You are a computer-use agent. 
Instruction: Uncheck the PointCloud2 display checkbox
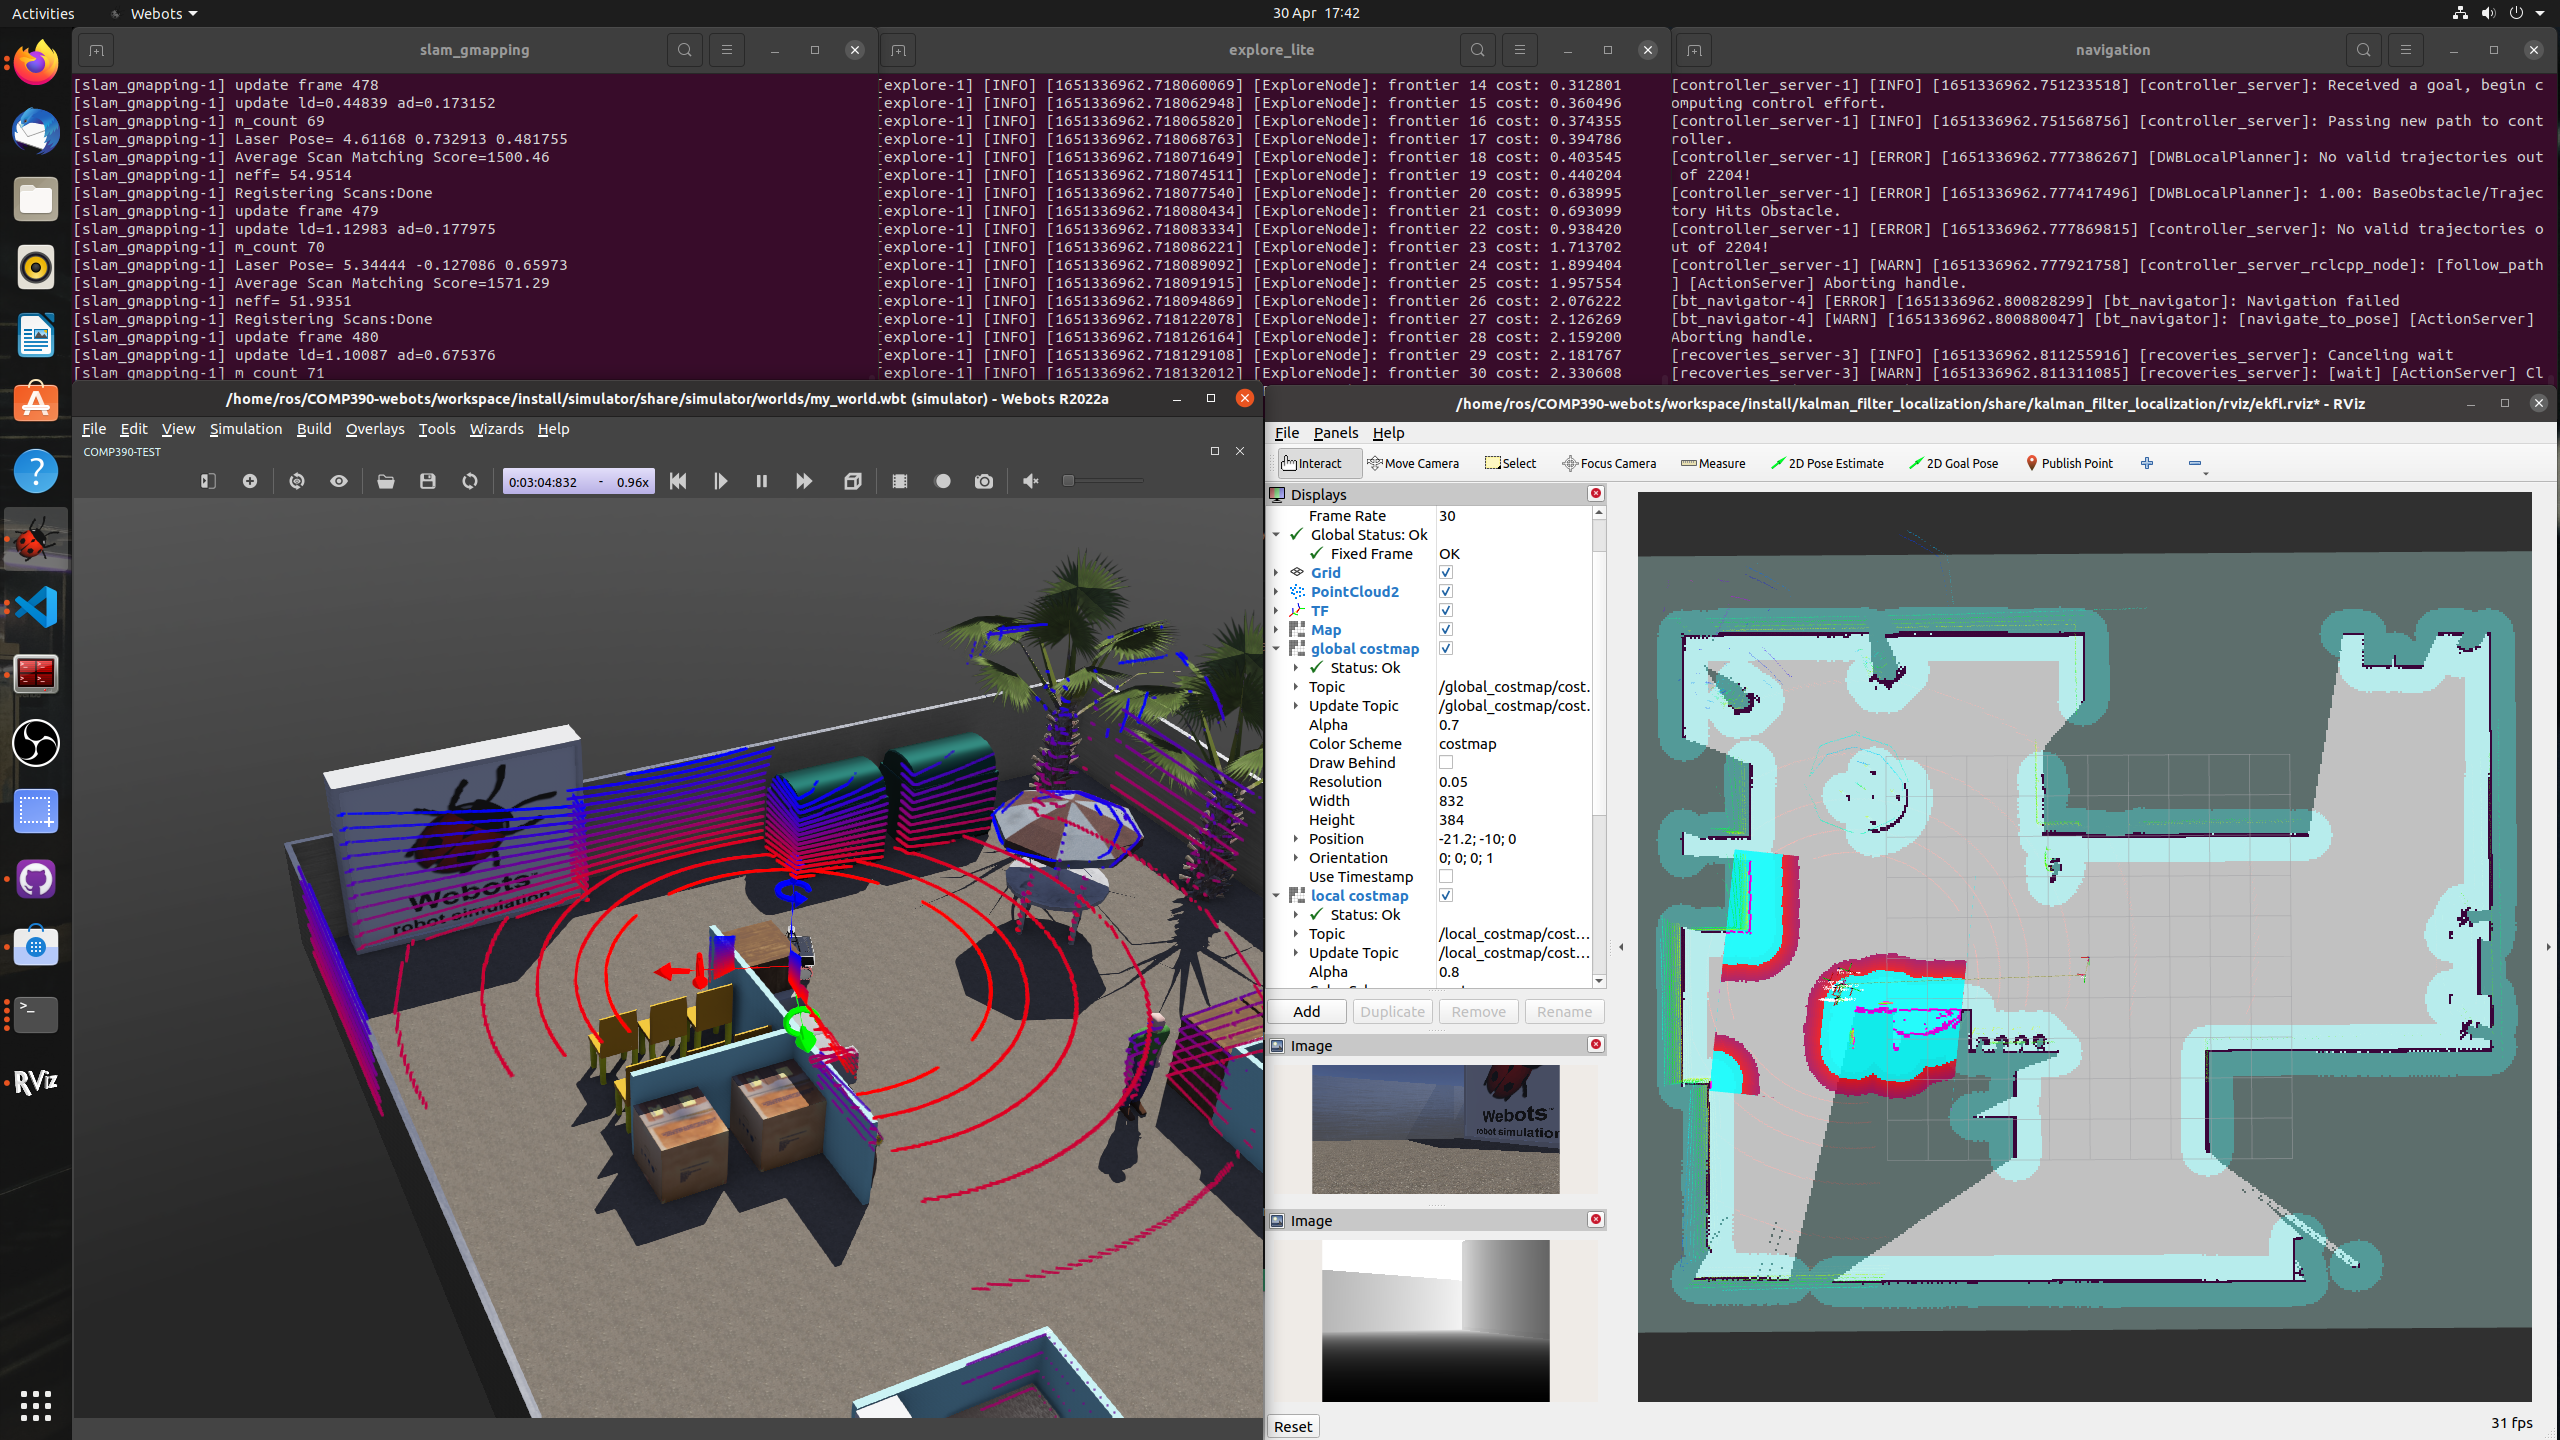tap(1445, 591)
